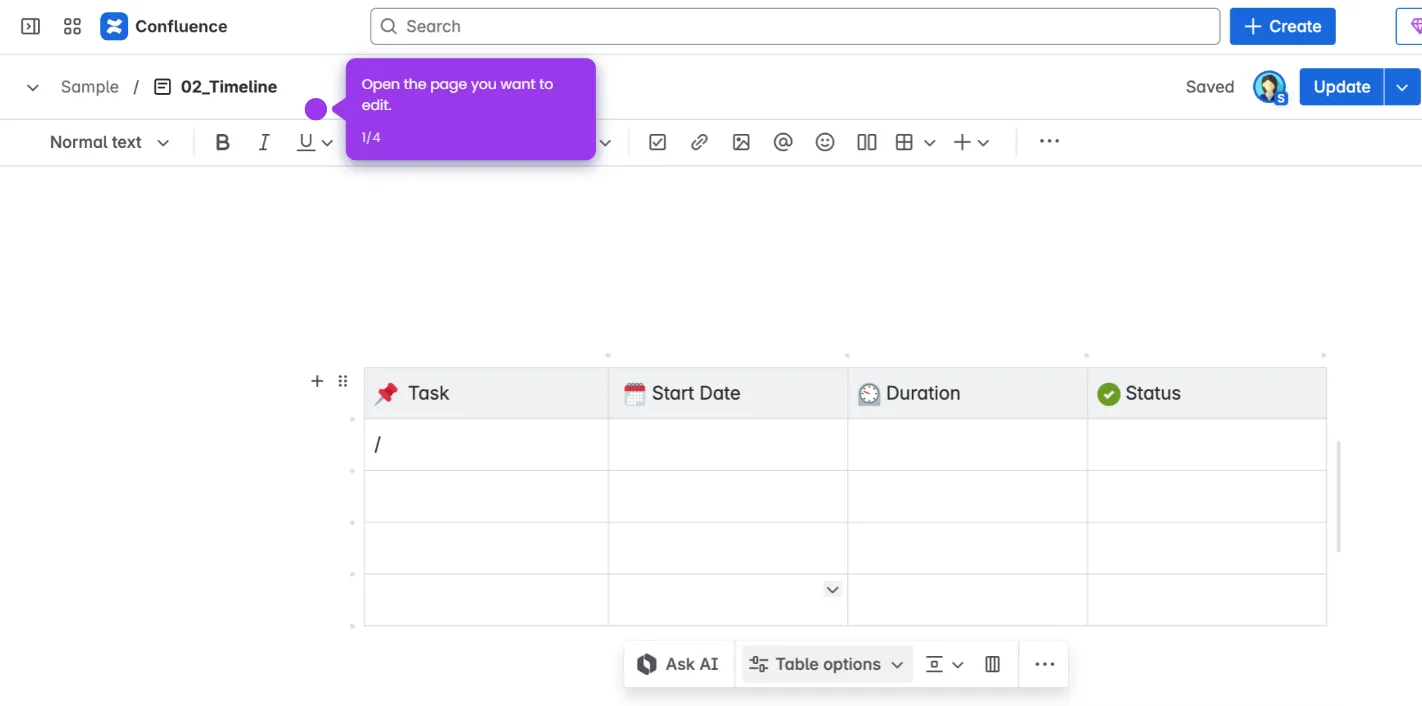Insert a link
1422x706 pixels.
[699, 142]
